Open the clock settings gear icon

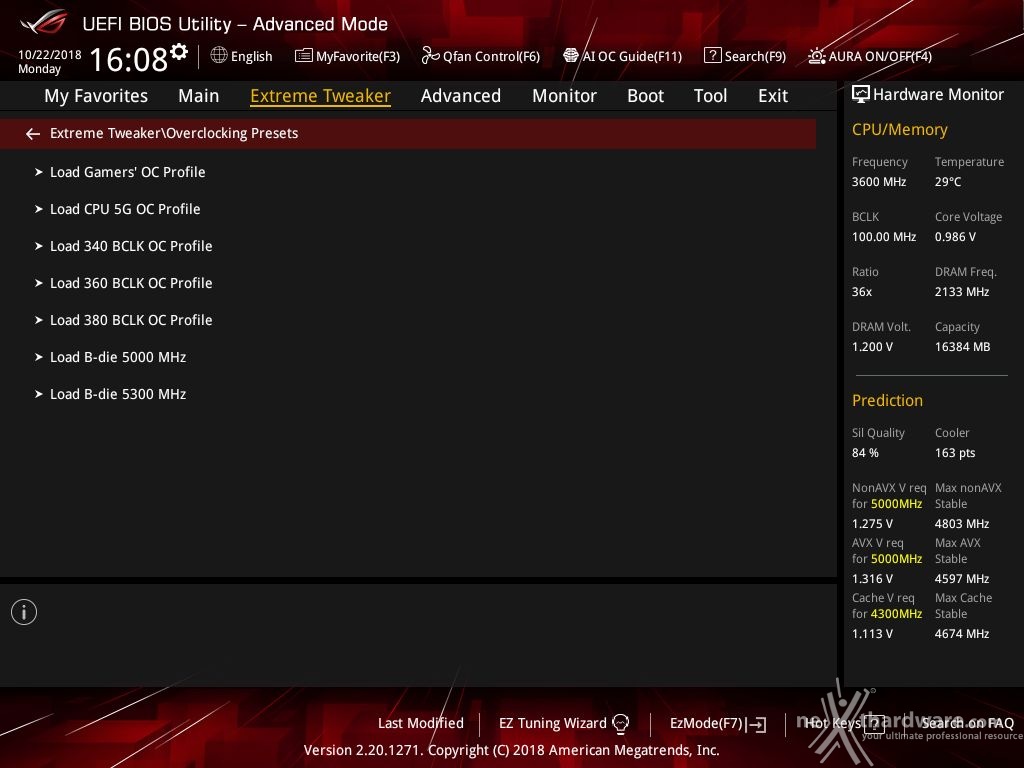179,51
